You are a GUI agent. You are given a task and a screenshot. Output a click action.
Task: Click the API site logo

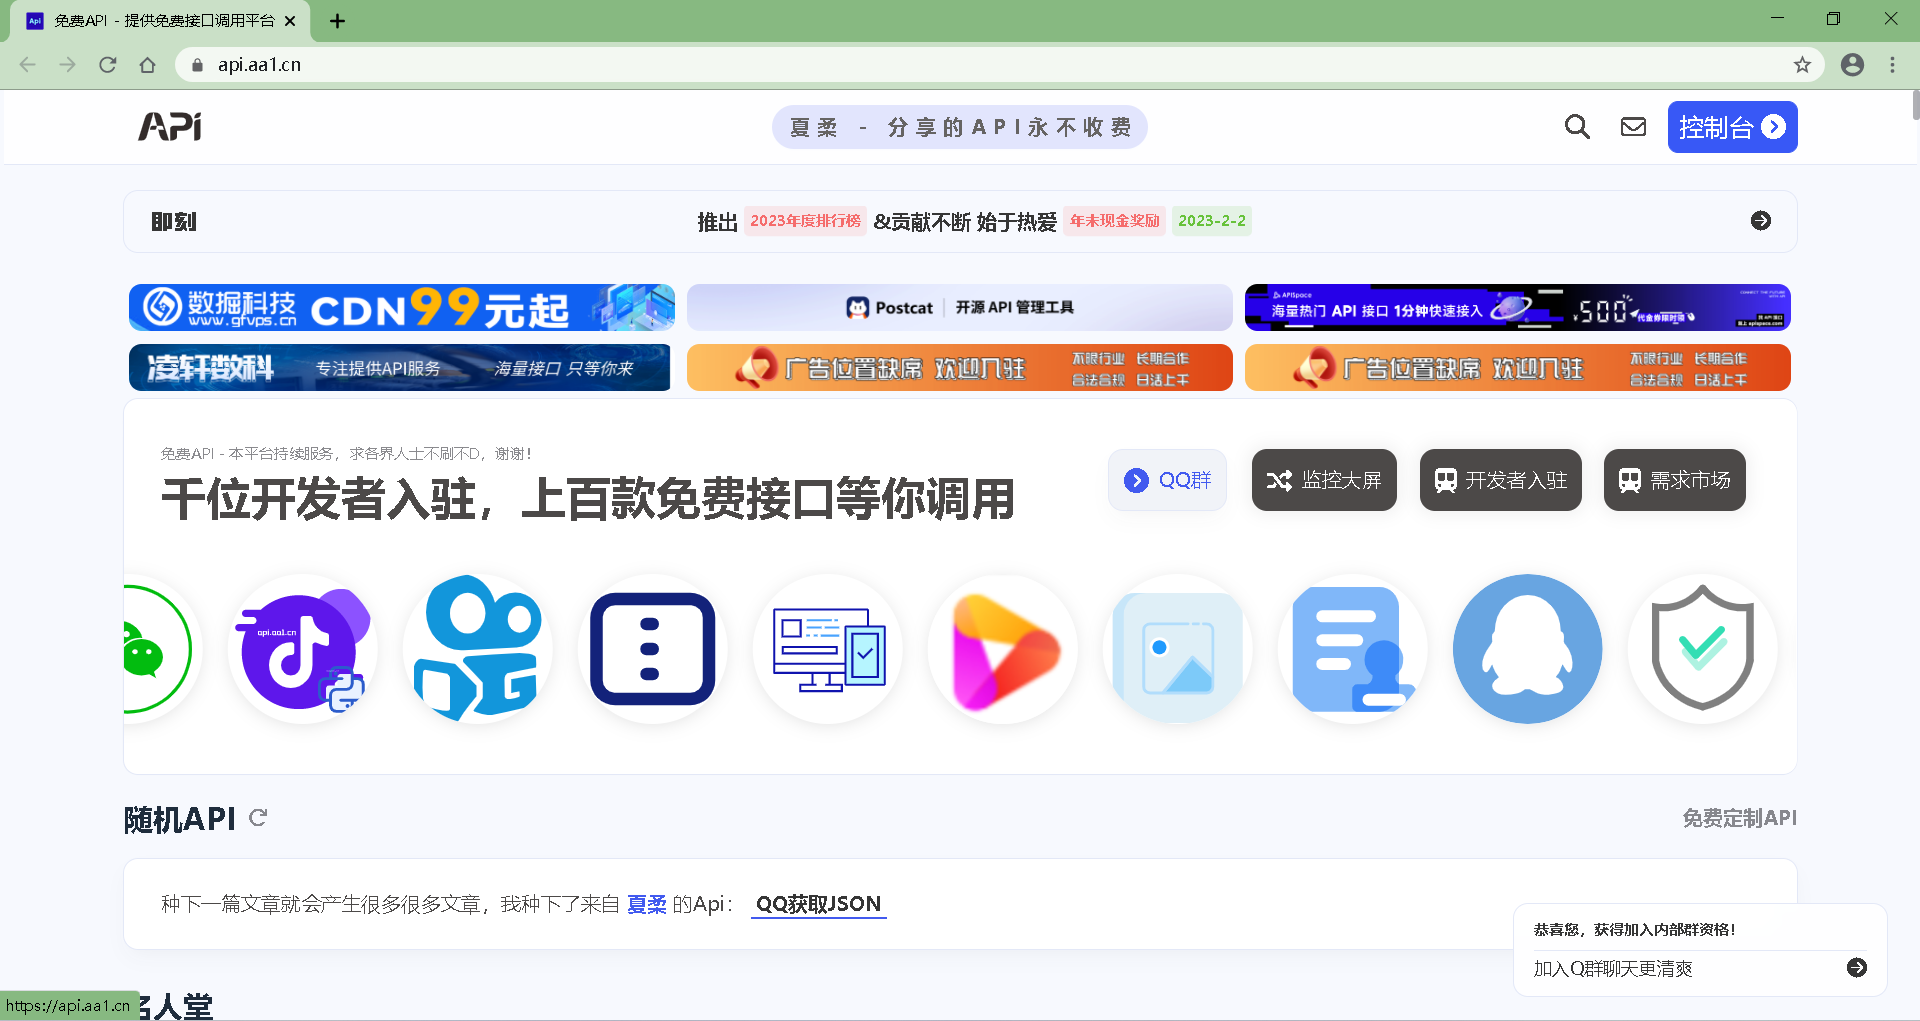170,127
